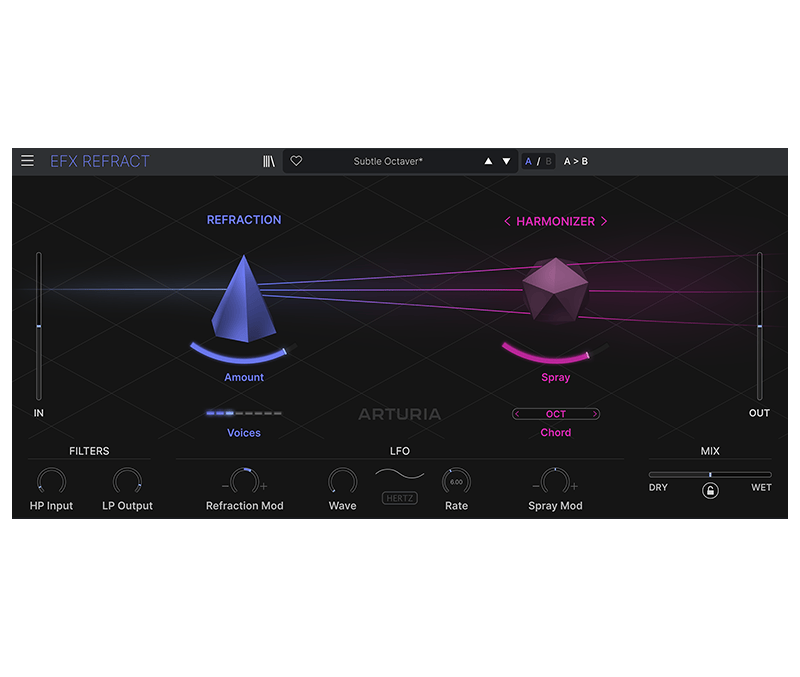
Task: Click the Refraction Mod knob
Action: (244, 482)
